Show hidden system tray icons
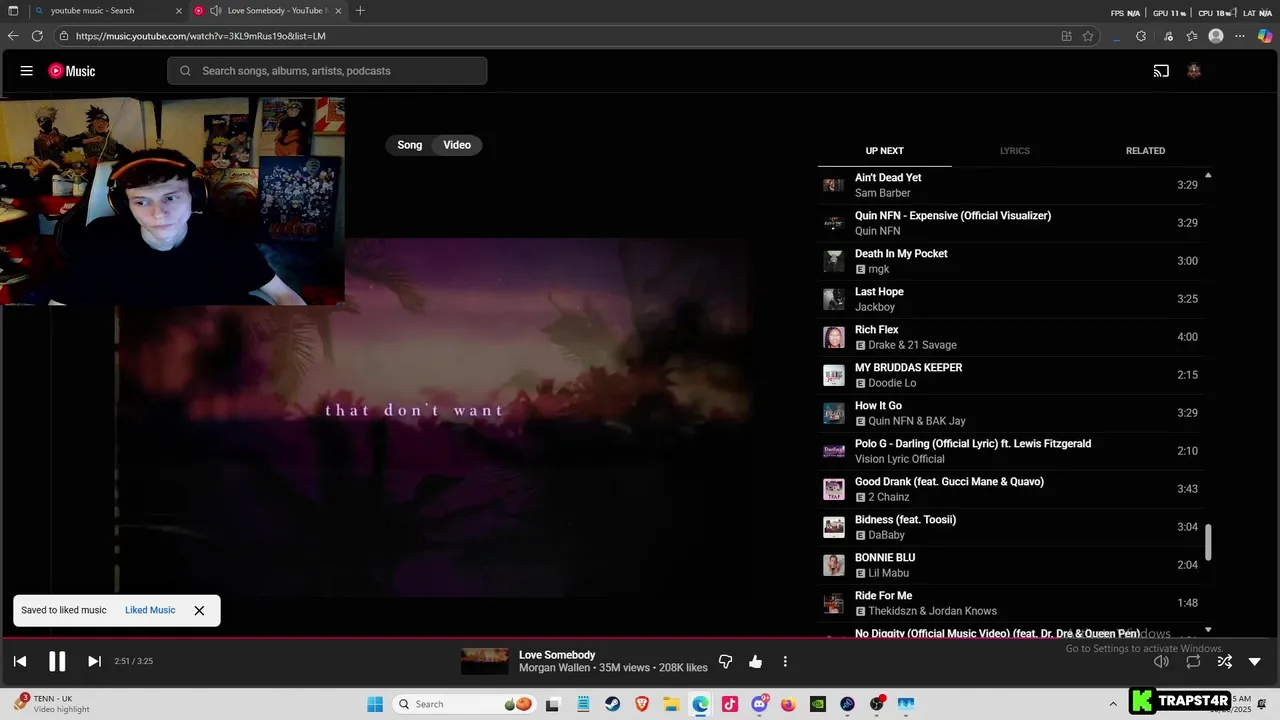This screenshot has height=720, width=1280. pyautogui.click(x=1113, y=704)
